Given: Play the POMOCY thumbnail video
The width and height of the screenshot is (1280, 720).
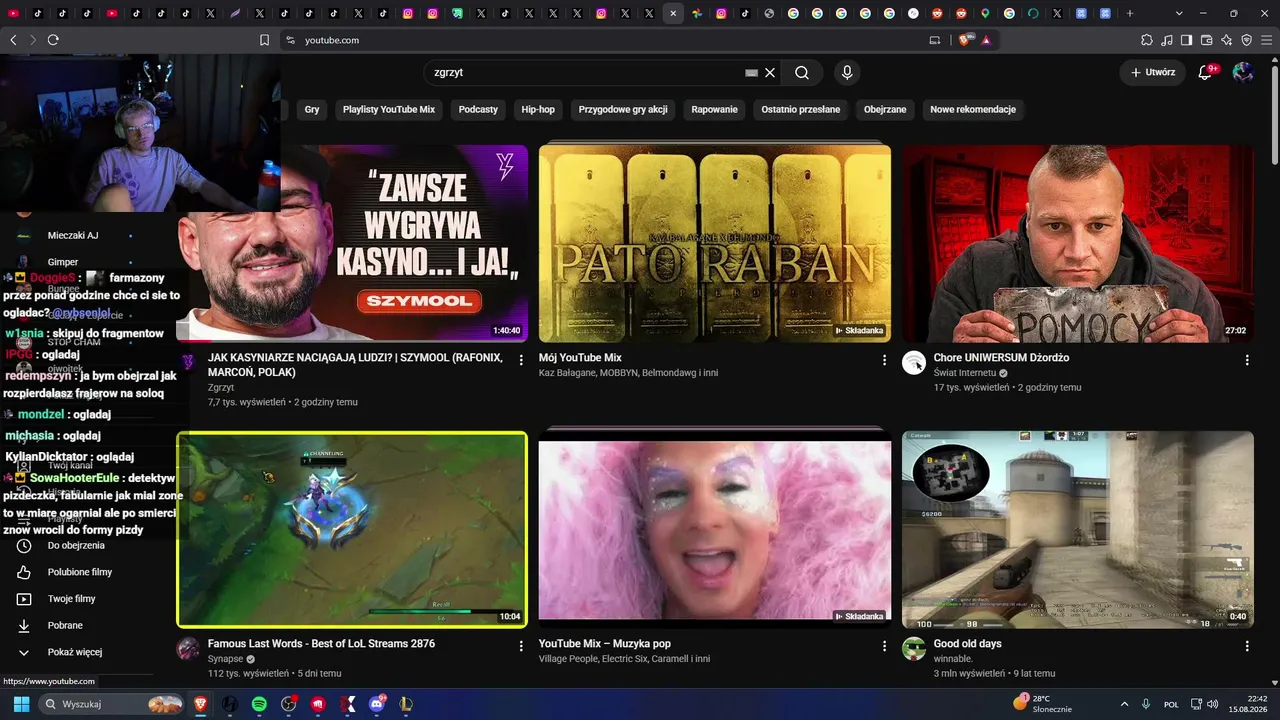Looking at the screenshot, I should pos(1078,243).
